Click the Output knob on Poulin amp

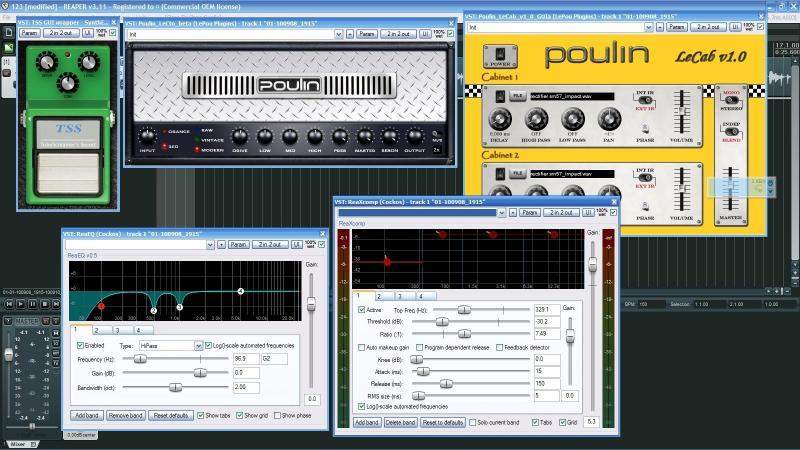tap(414, 136)
